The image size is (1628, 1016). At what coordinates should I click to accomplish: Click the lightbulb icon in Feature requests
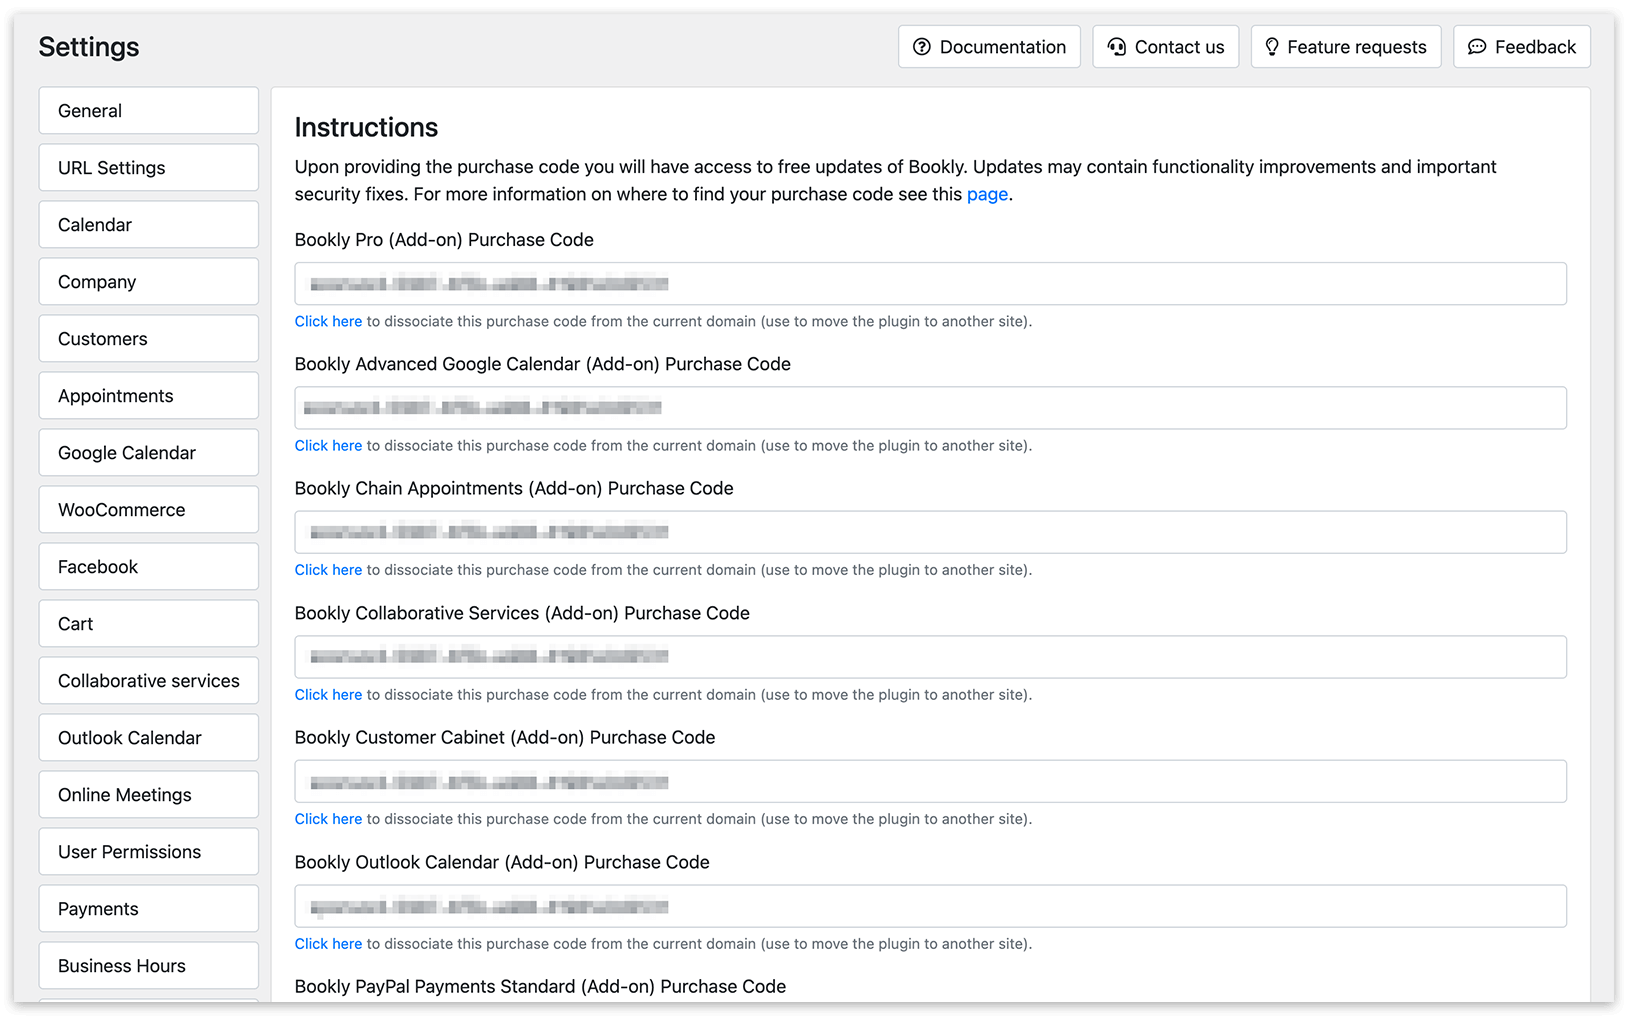[x=1272, y=47]
